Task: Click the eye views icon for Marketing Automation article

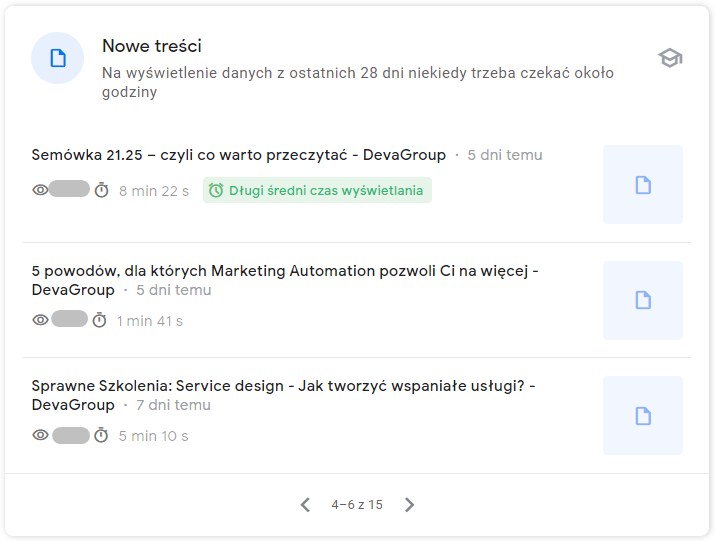Action: point(40,320)
